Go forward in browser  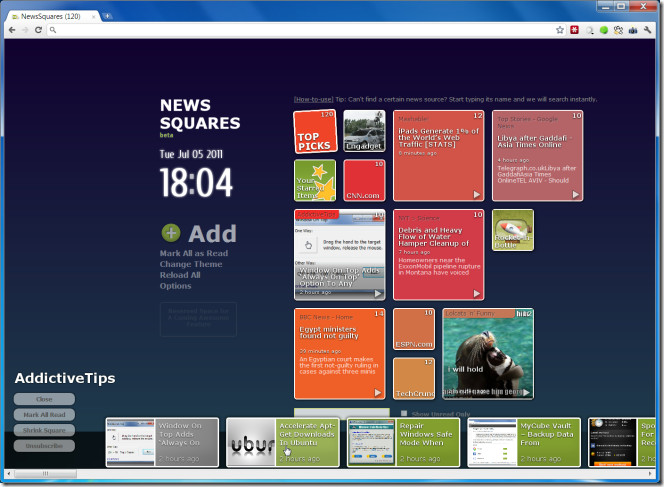pyautogui.click(x=25, y=30)
